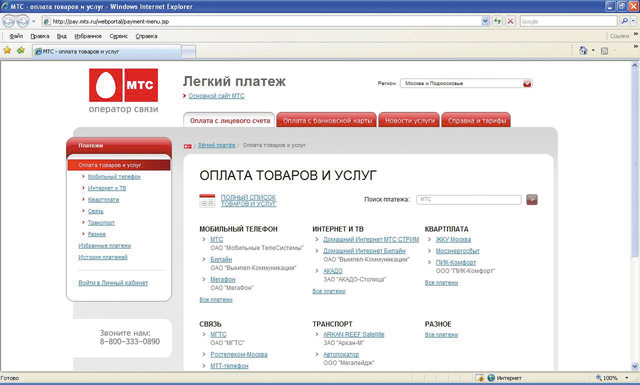The image size is (640, 385).
Task: Open ARKAN REEF Satellite link
Action: (353, 334)
